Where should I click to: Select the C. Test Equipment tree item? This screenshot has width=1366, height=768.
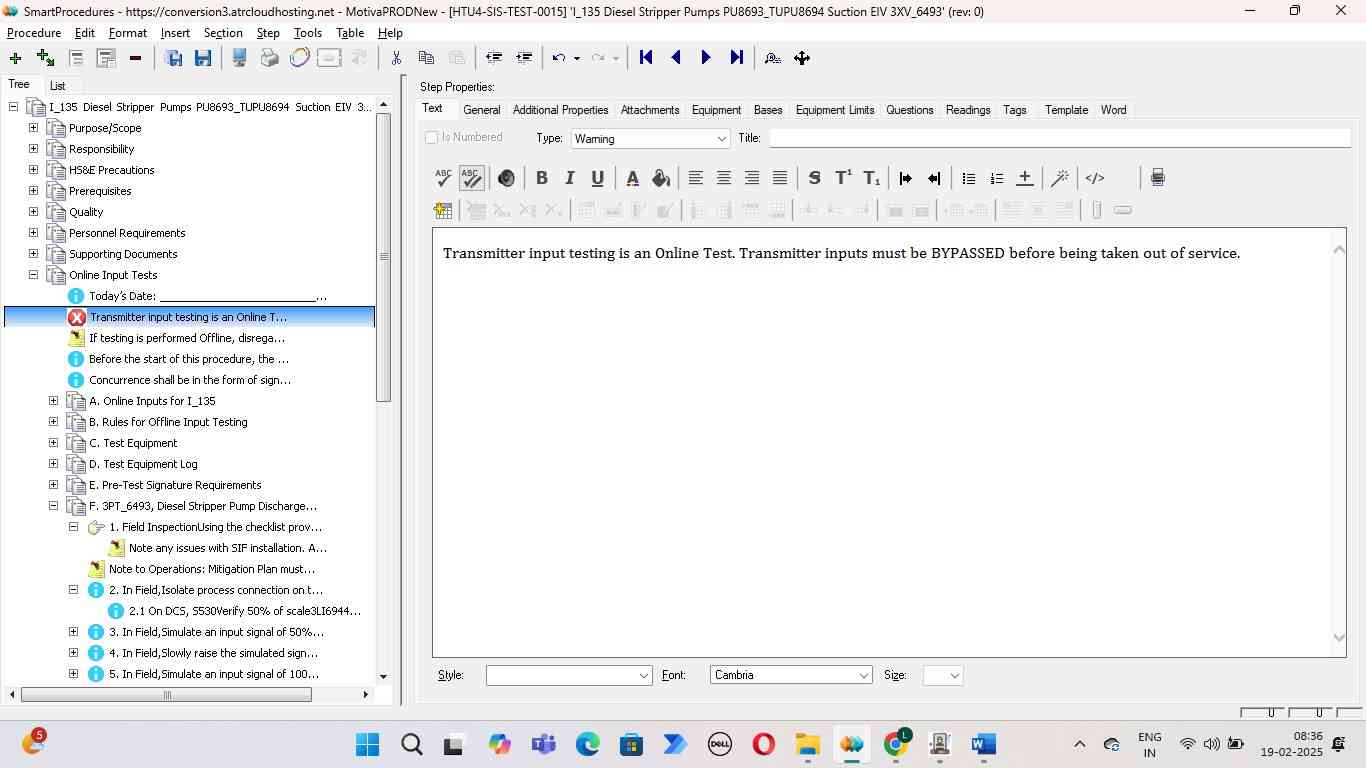click(133, 443)
